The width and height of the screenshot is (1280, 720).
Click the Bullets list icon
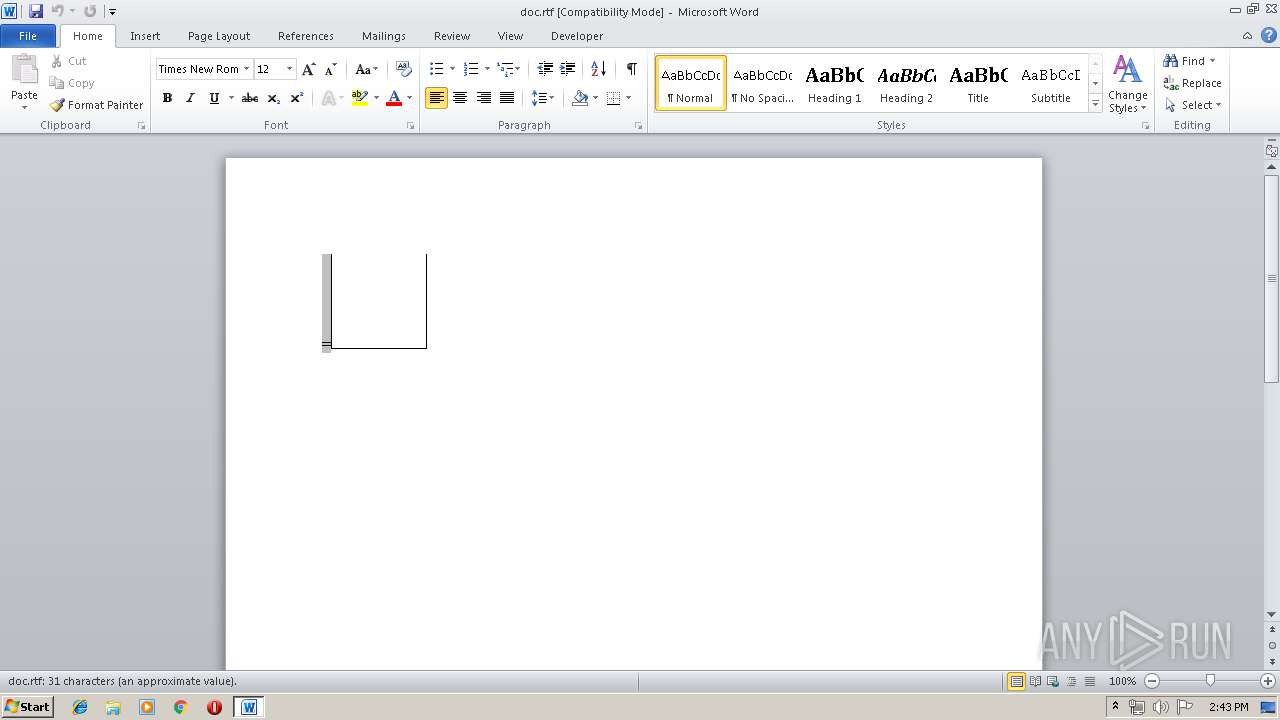pos(437,69)
